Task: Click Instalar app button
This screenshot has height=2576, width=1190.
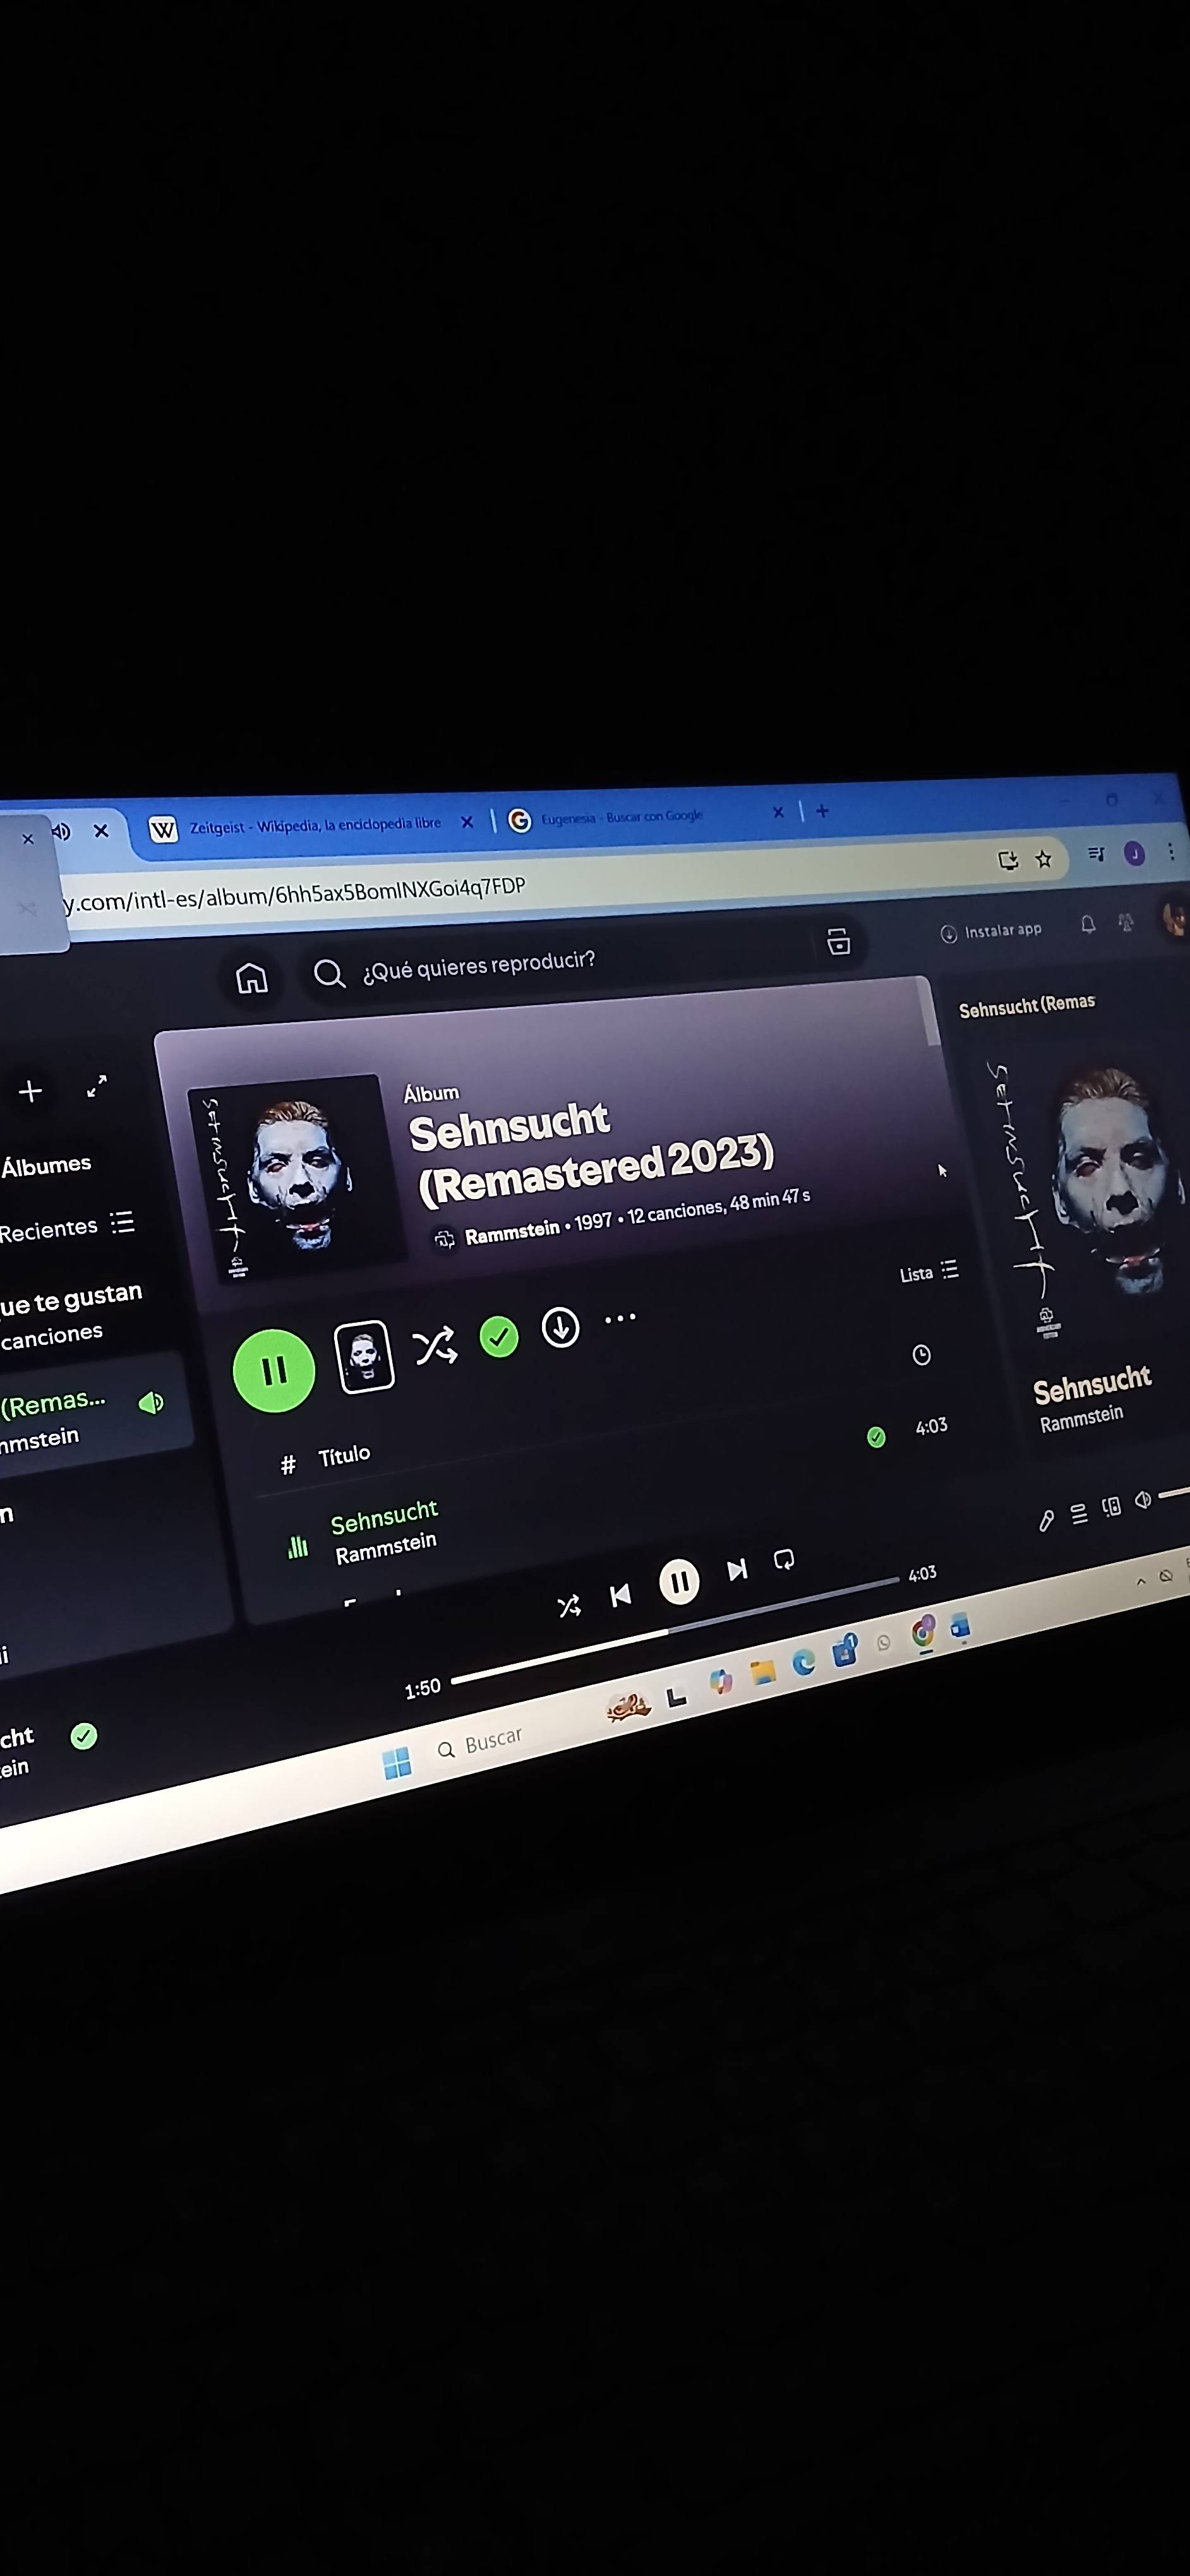Action: [991, 932]
